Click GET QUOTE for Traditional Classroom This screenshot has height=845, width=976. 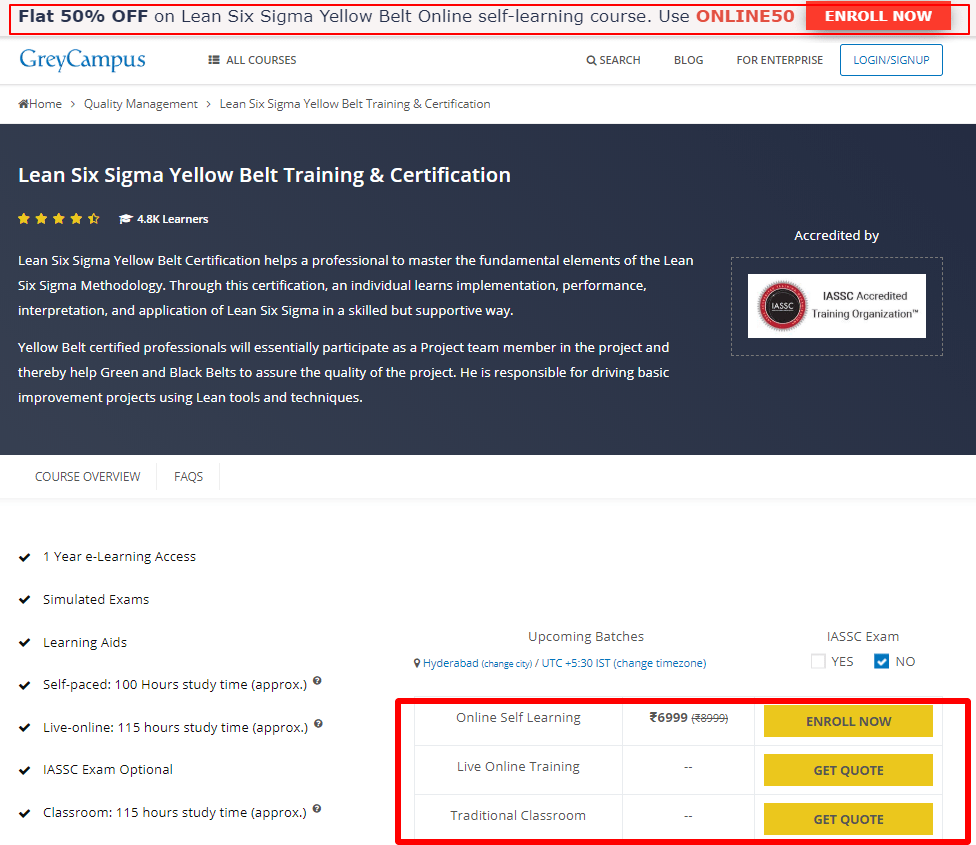848,819
